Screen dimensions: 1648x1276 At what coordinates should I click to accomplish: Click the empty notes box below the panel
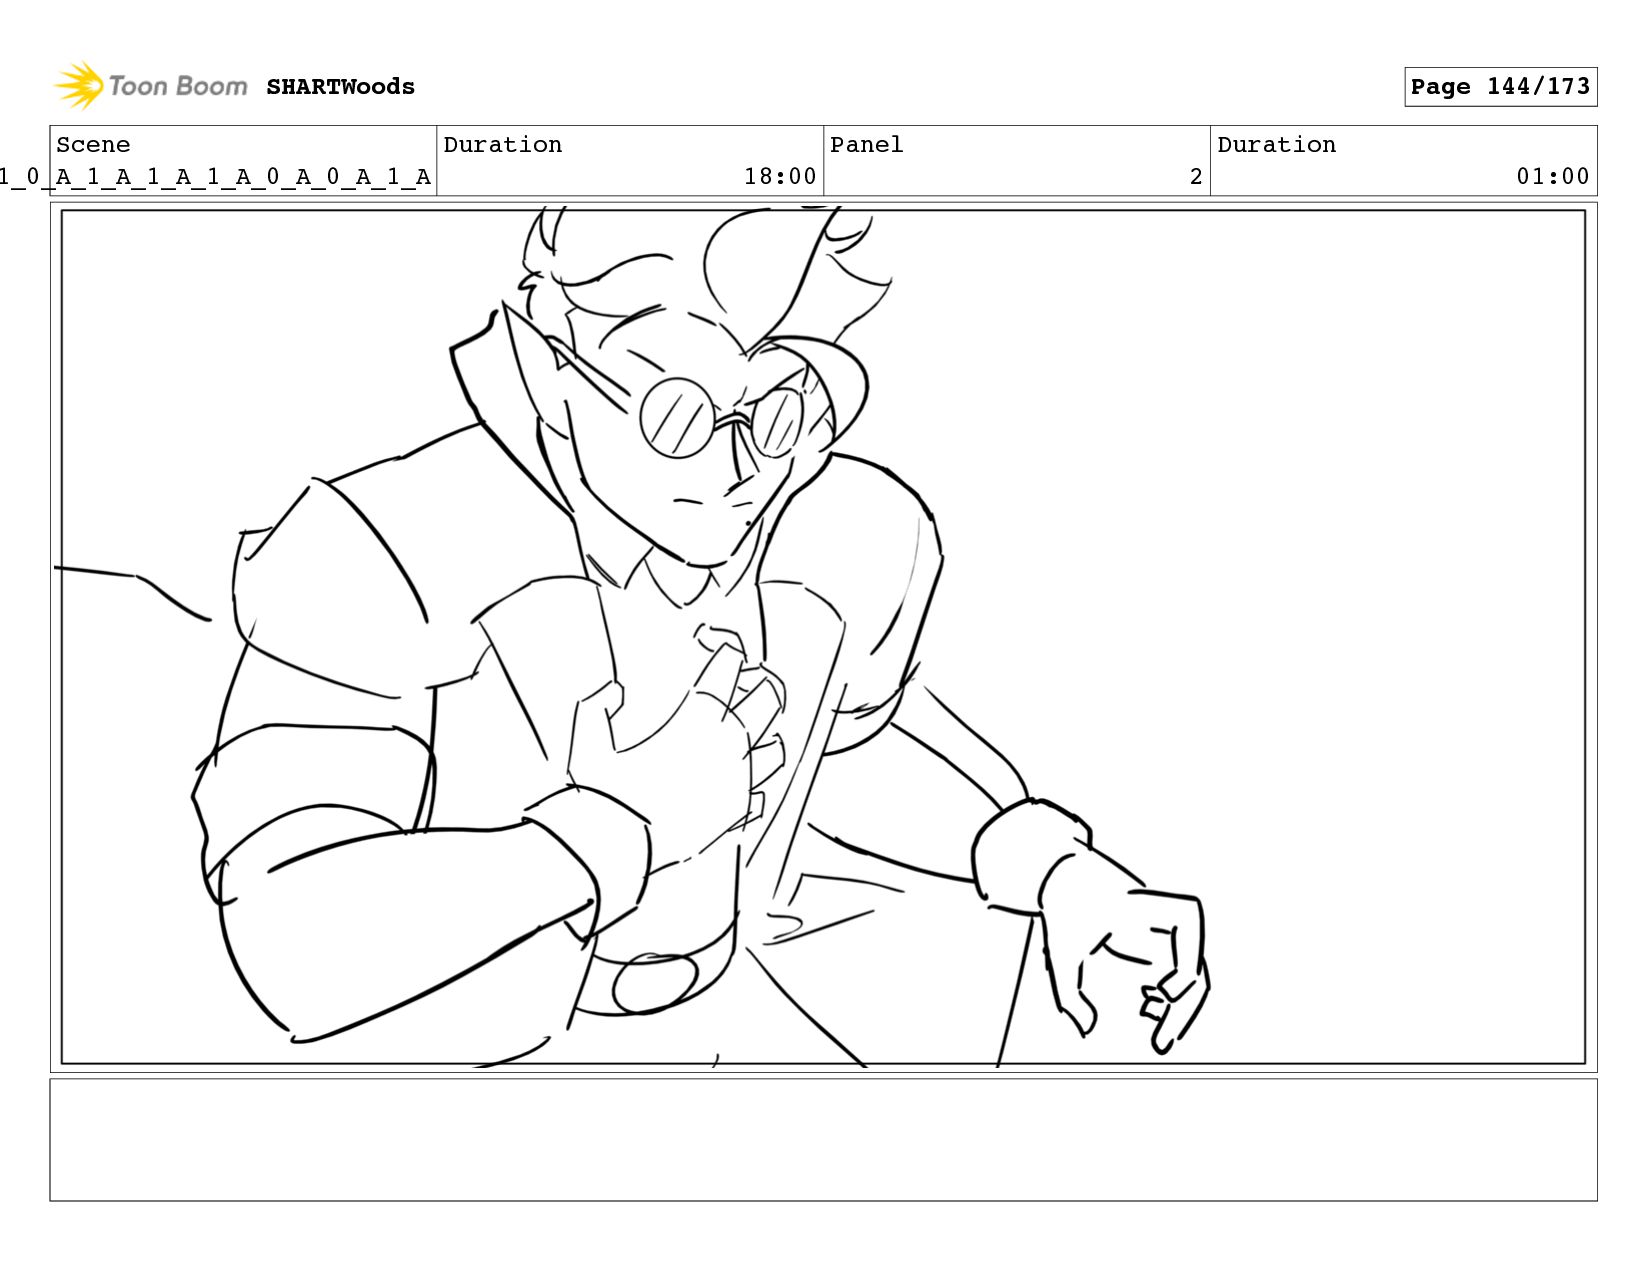point(823,1139)
